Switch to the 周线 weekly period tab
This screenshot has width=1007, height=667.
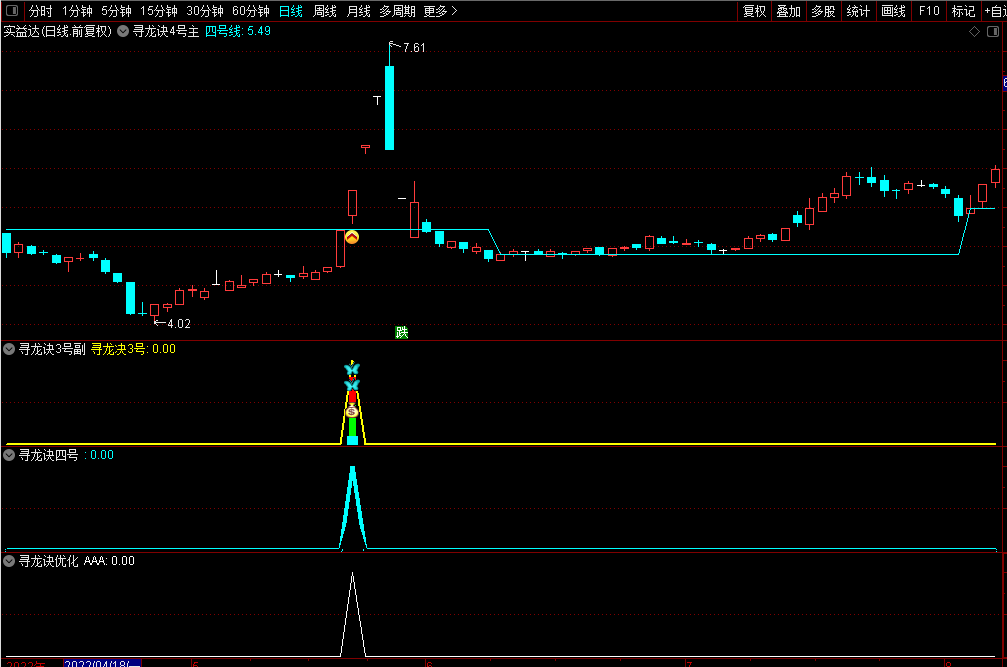pos(325,11)
